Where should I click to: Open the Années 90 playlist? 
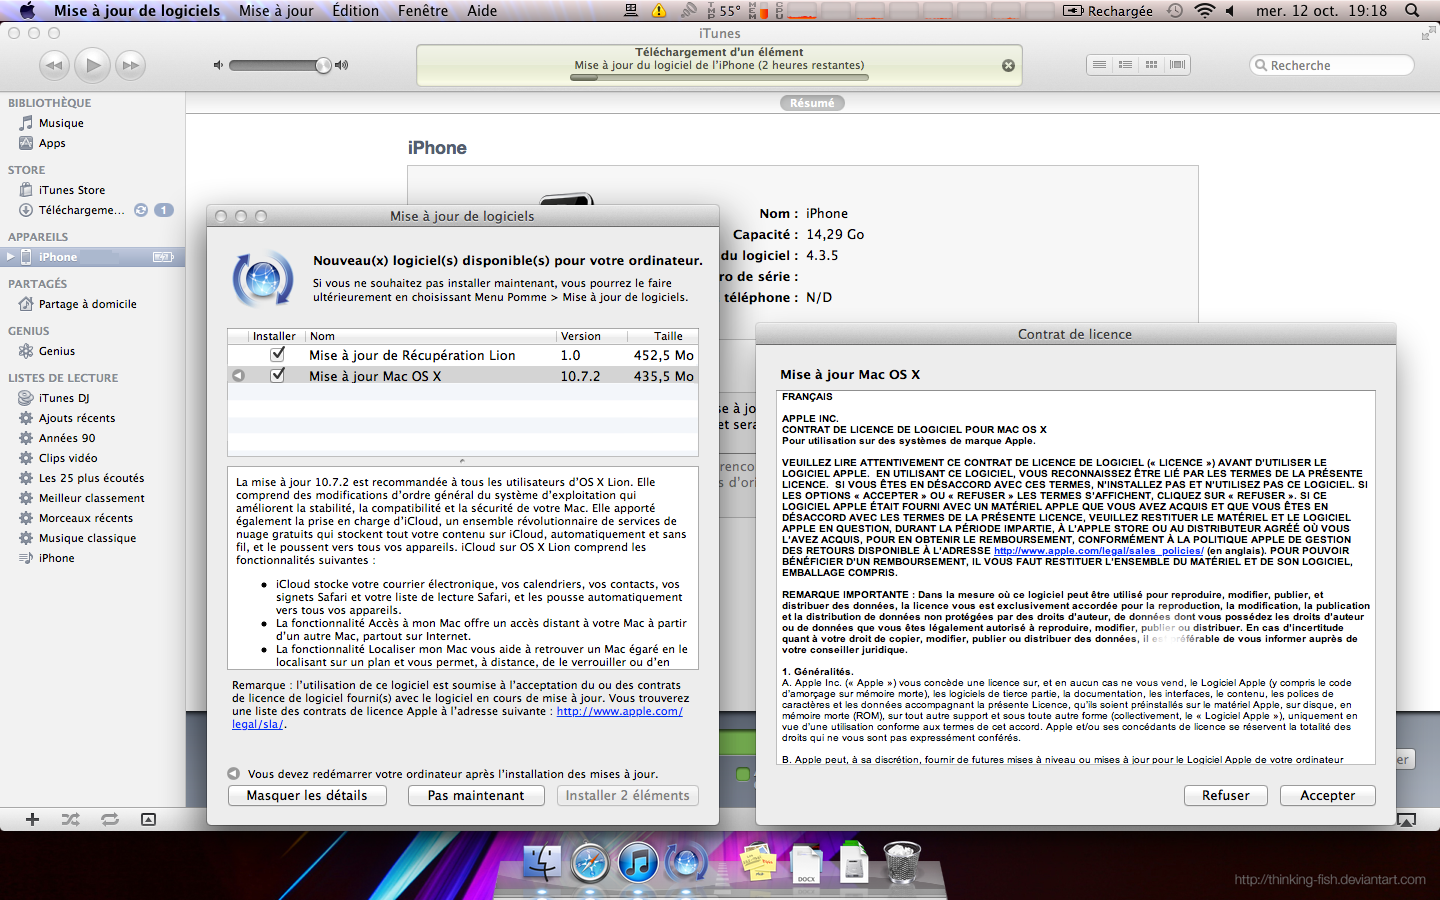pos(67,438)
